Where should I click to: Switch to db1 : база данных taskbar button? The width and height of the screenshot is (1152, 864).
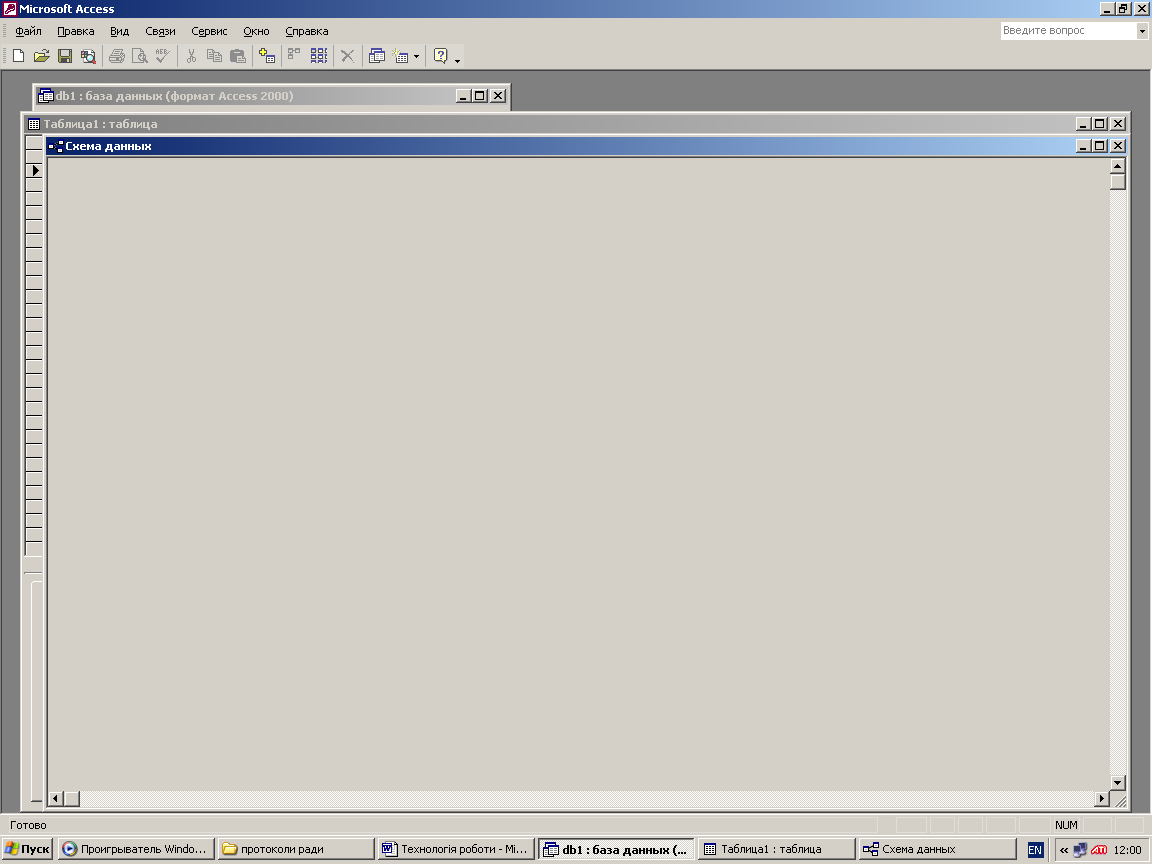(616, 850)
